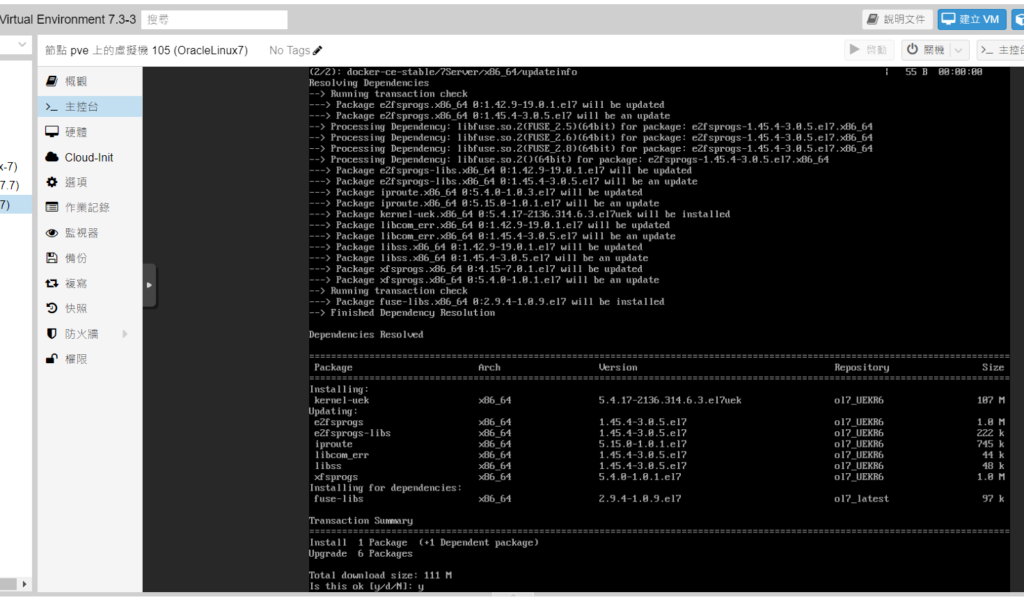
Task: Open the dropdown arrow beside 關機
Action: click(959, 50)
